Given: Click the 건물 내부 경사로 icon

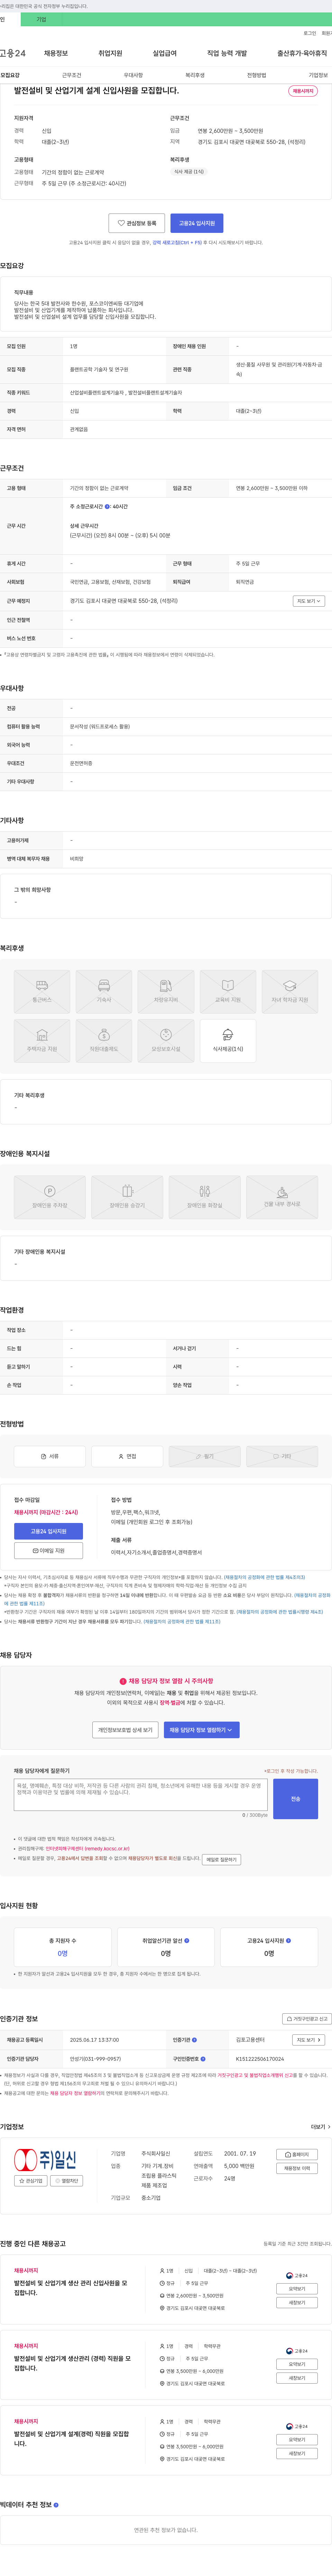Looking at the screenshot, I should tap(282, 1197).
